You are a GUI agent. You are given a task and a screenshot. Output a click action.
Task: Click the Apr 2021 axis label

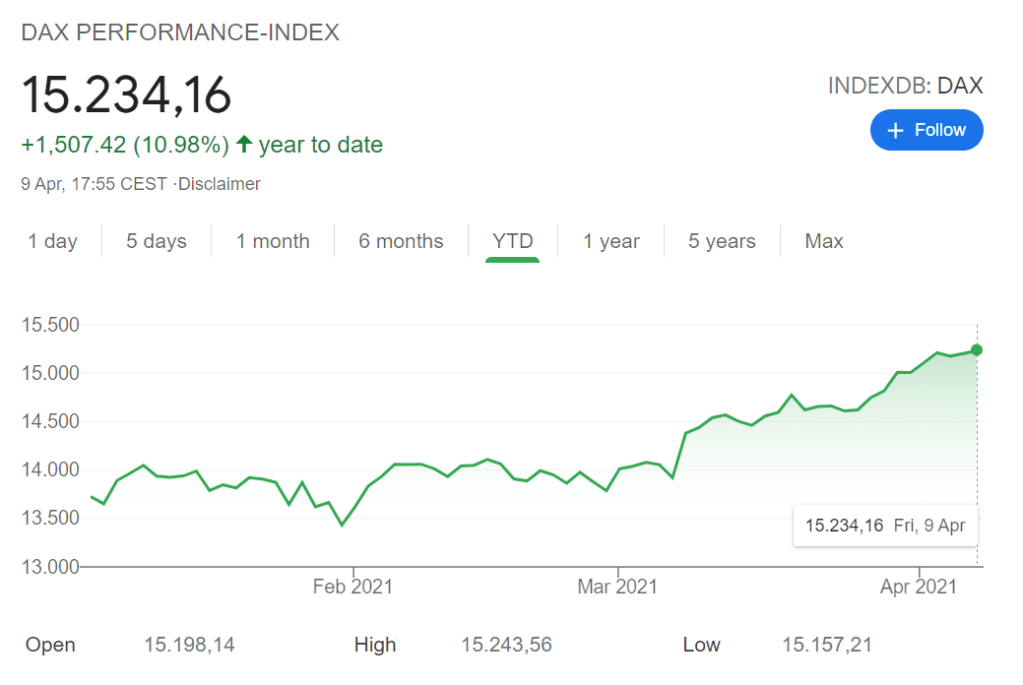pyautogui.click(x=916, y=587)
